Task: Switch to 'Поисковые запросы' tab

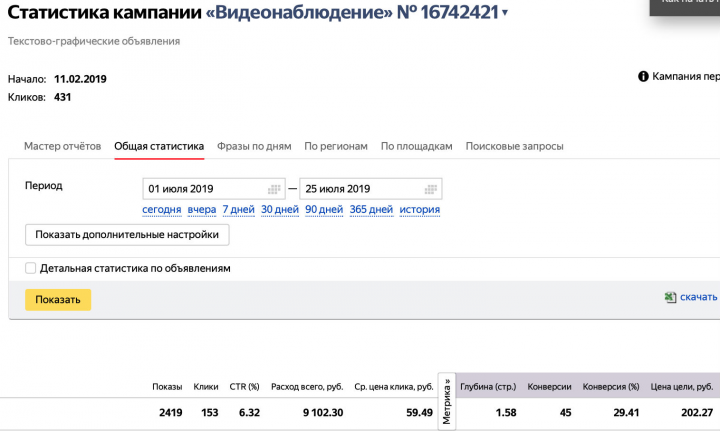Action: point(514,146)
